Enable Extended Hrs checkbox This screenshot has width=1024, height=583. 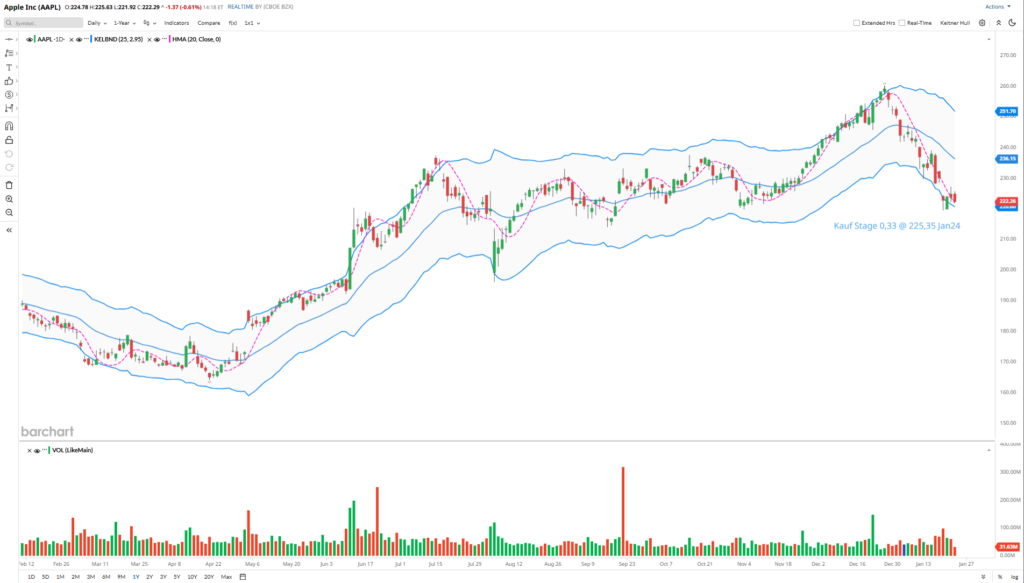[x=857, y=22]
